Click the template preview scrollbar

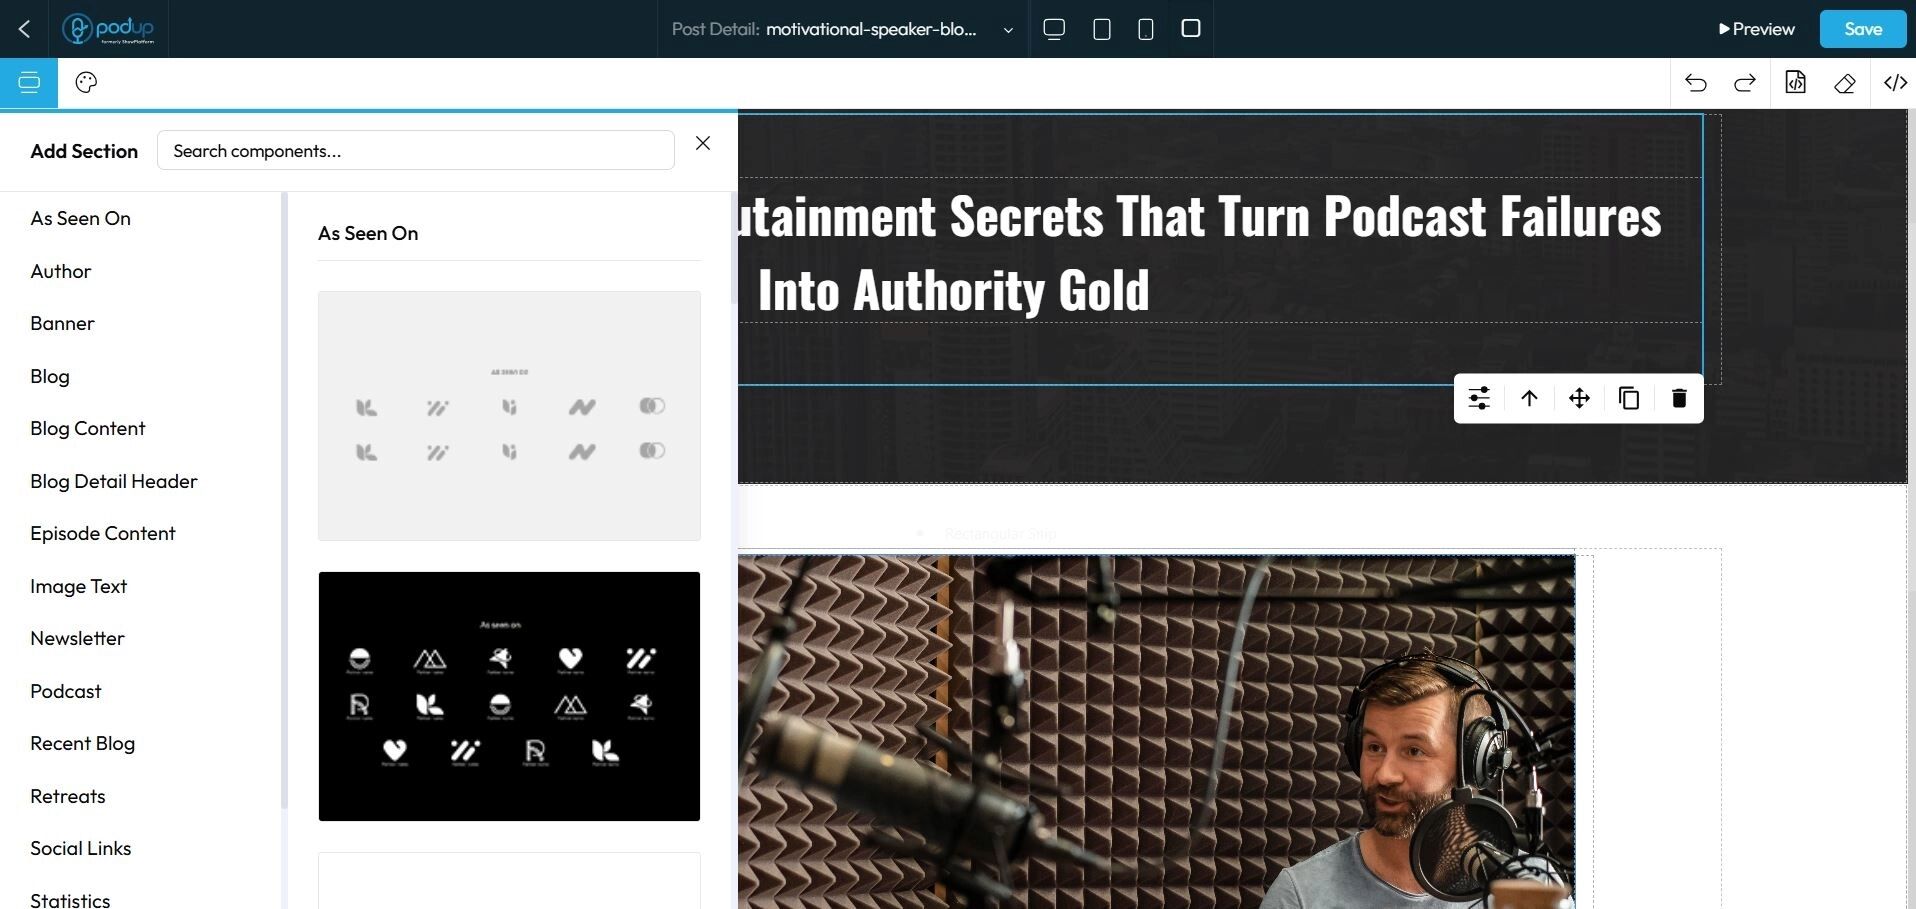[733, 250]
